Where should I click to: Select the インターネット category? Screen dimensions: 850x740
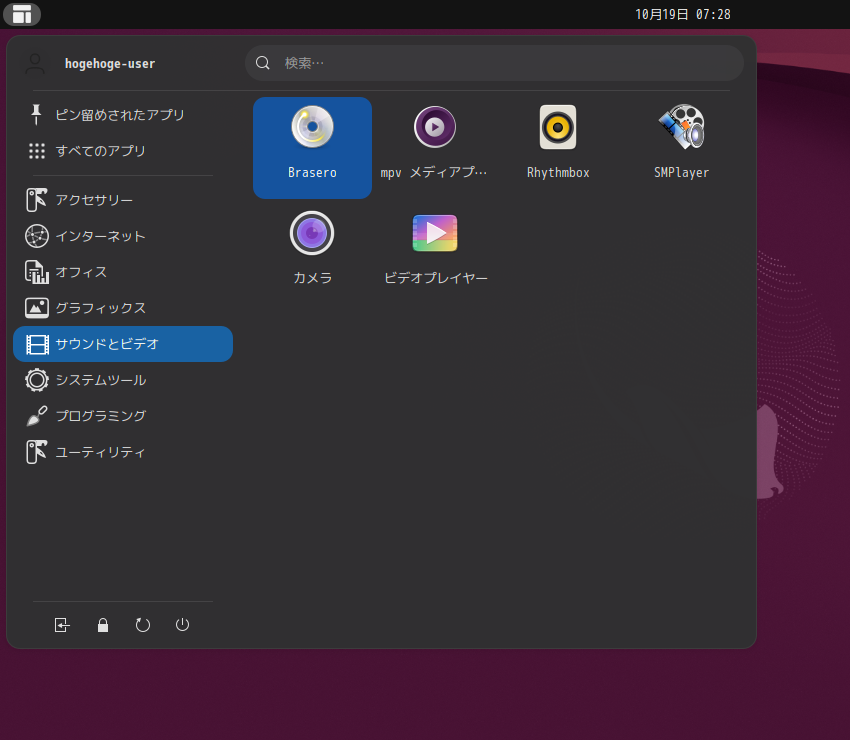tap(123, 236)
